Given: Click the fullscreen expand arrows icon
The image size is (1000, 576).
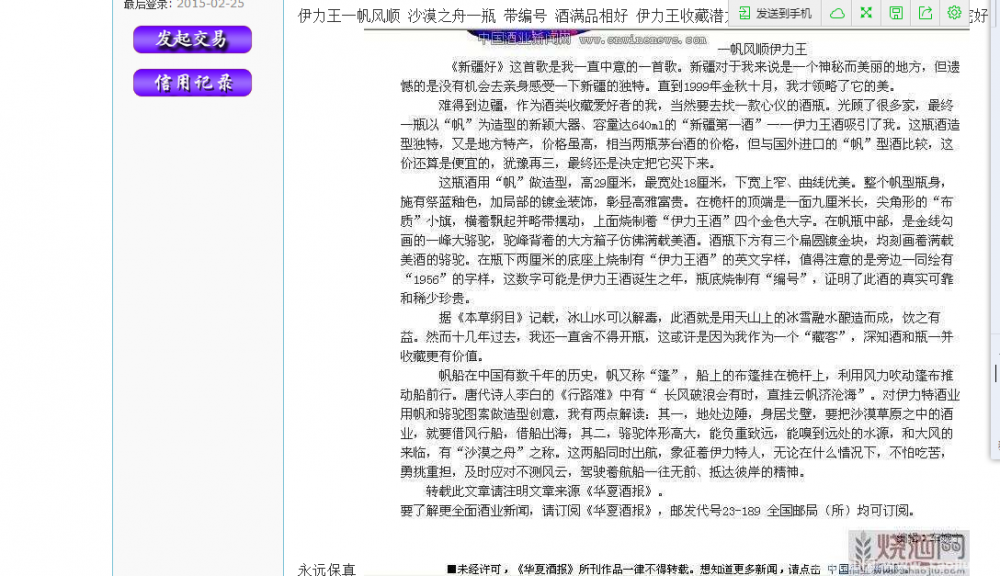Looking at the screenshot, I should (x=866, y=13).
